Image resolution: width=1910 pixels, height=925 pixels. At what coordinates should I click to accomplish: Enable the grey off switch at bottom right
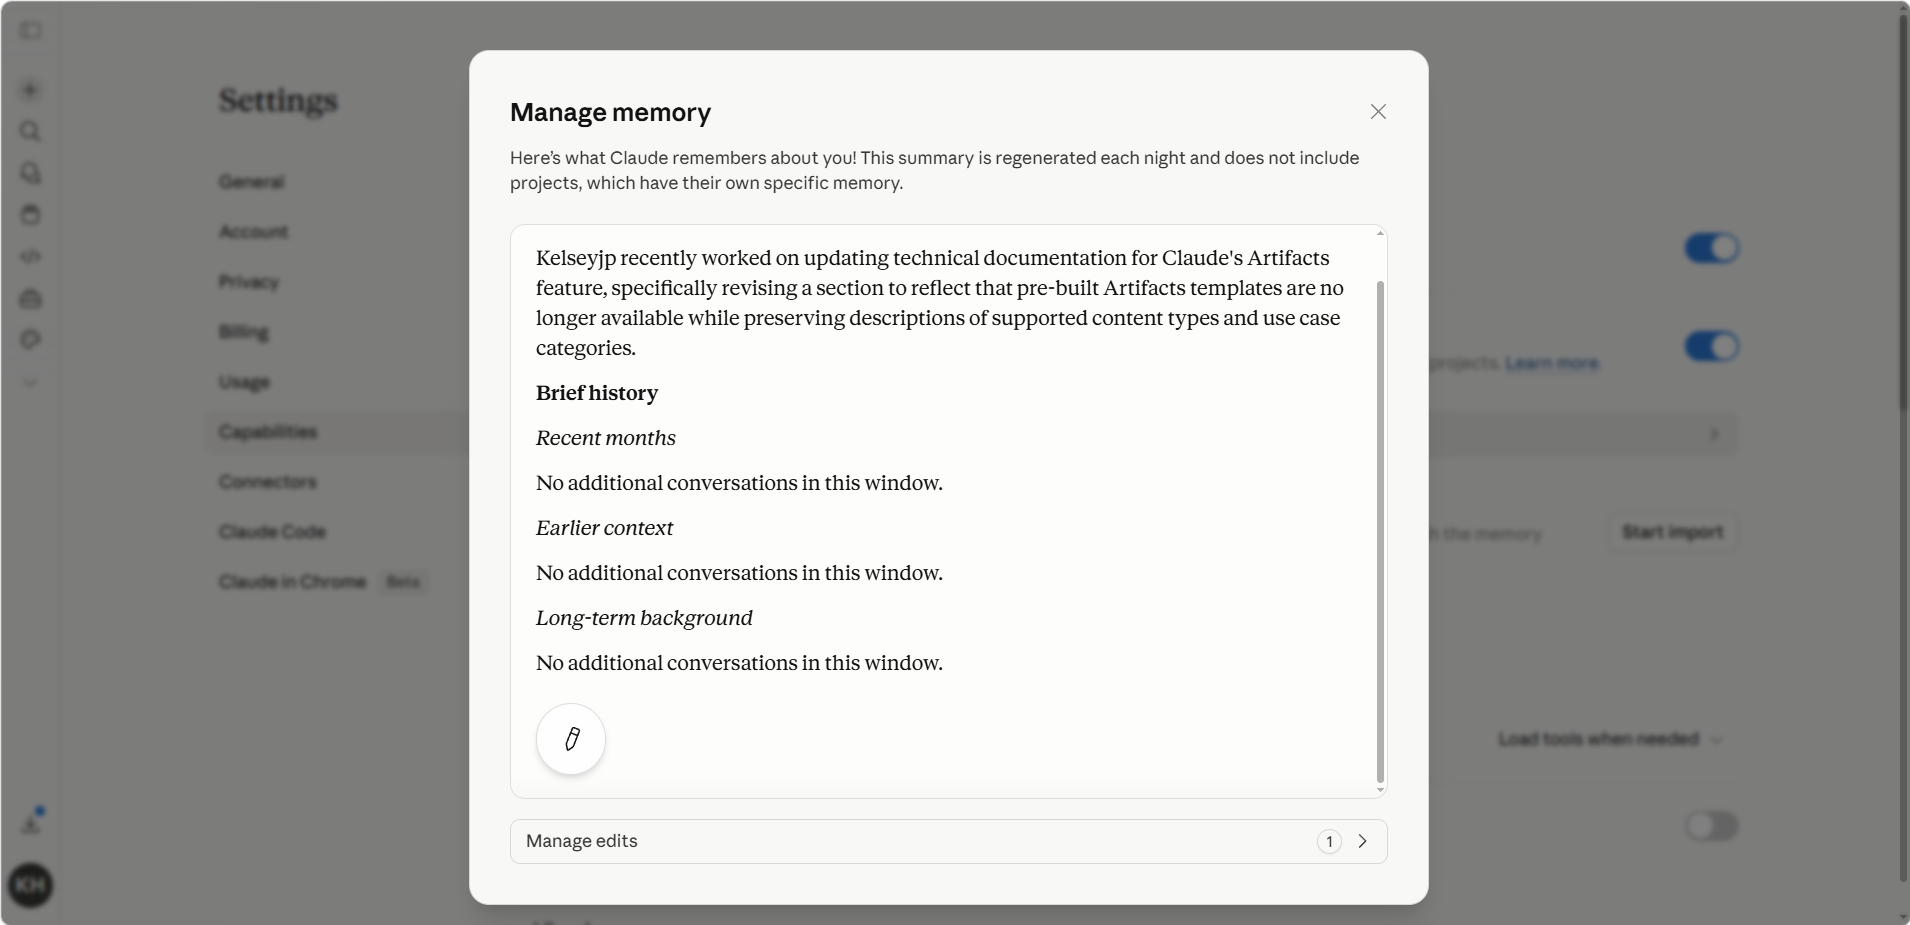coord(1712,826)
